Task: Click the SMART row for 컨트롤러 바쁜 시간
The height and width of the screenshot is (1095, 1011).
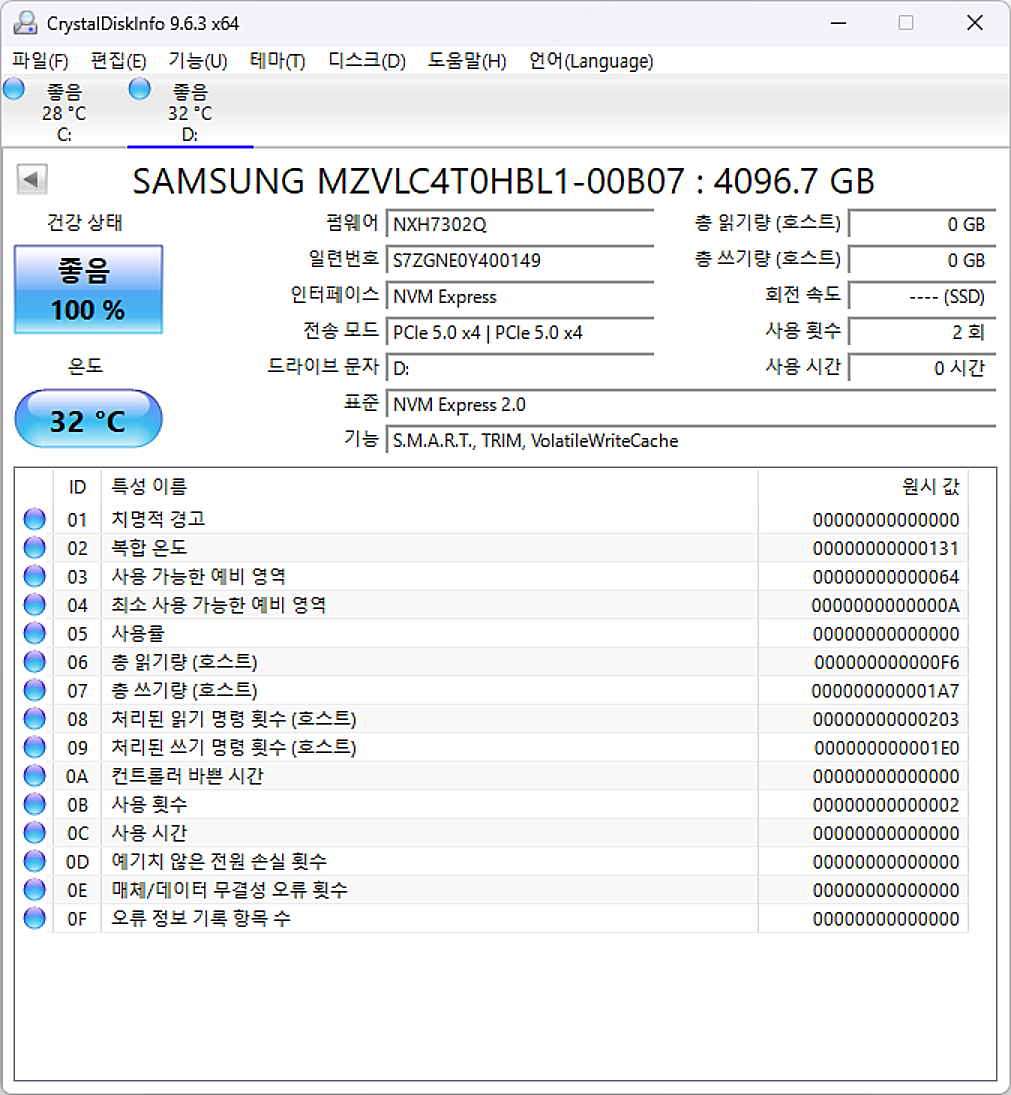Action: (x=400, y=775)
